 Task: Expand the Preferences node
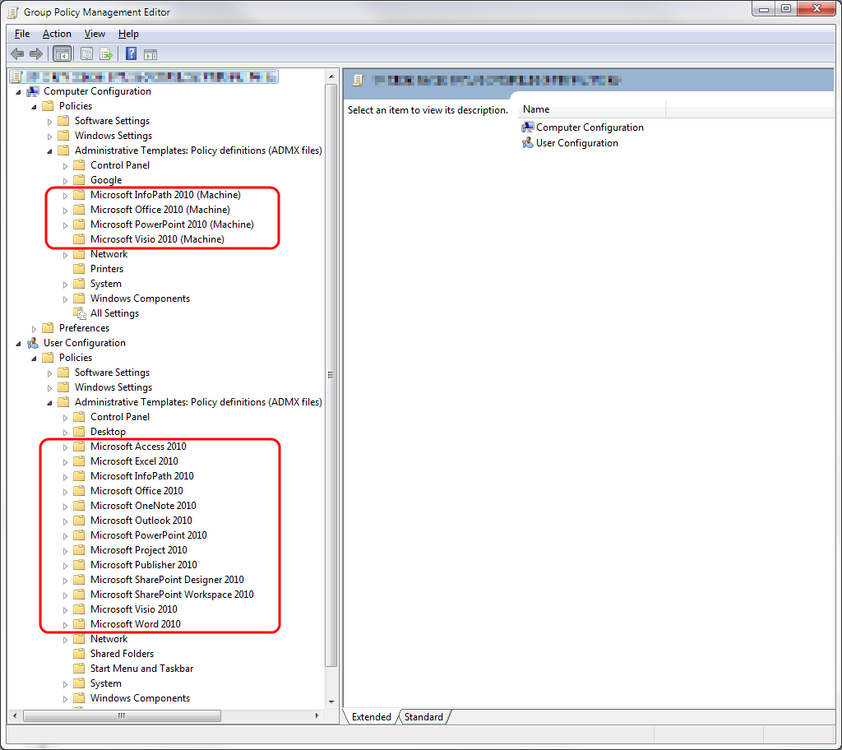pos(34,329)
